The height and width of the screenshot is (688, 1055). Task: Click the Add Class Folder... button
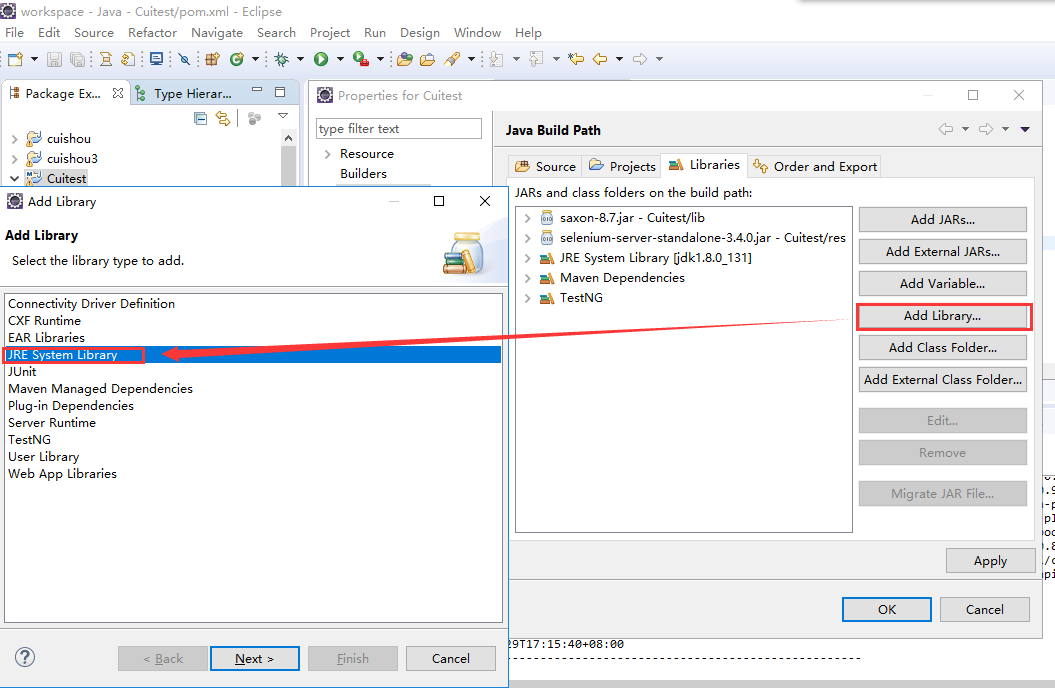pyautogui.click(x=943, y=348)
